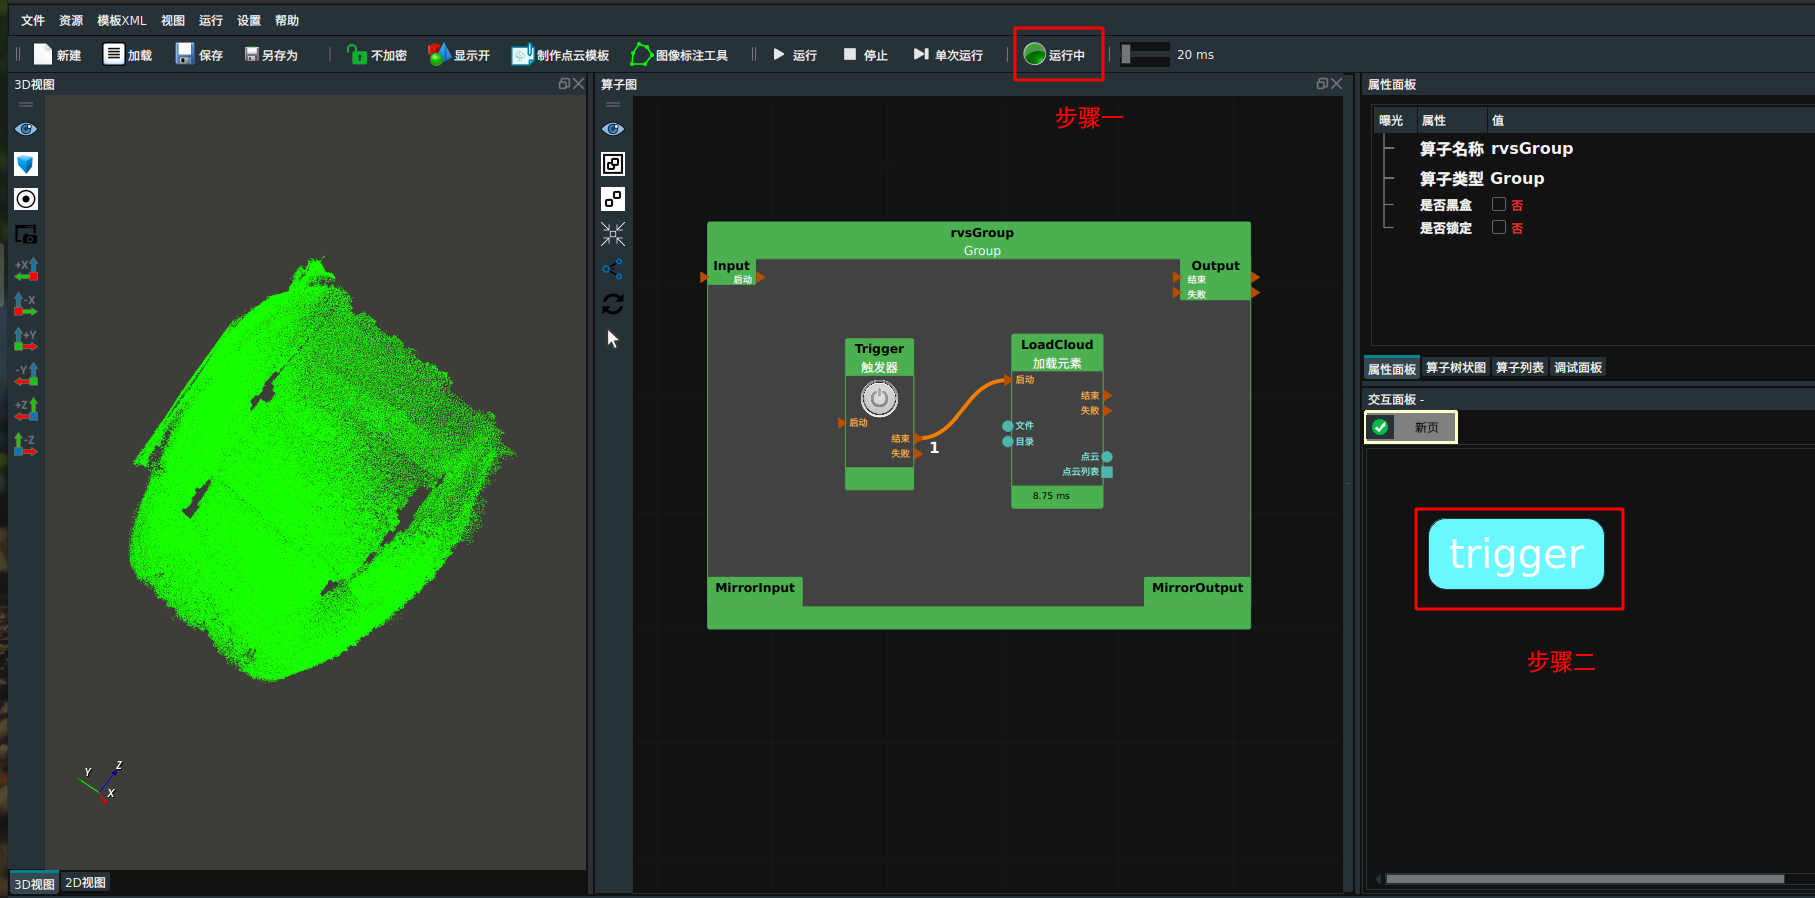Viewport: 1815px width, 898px height.
Task: Toggle the 显示开 display icon
Action: [x=439, y=54]
